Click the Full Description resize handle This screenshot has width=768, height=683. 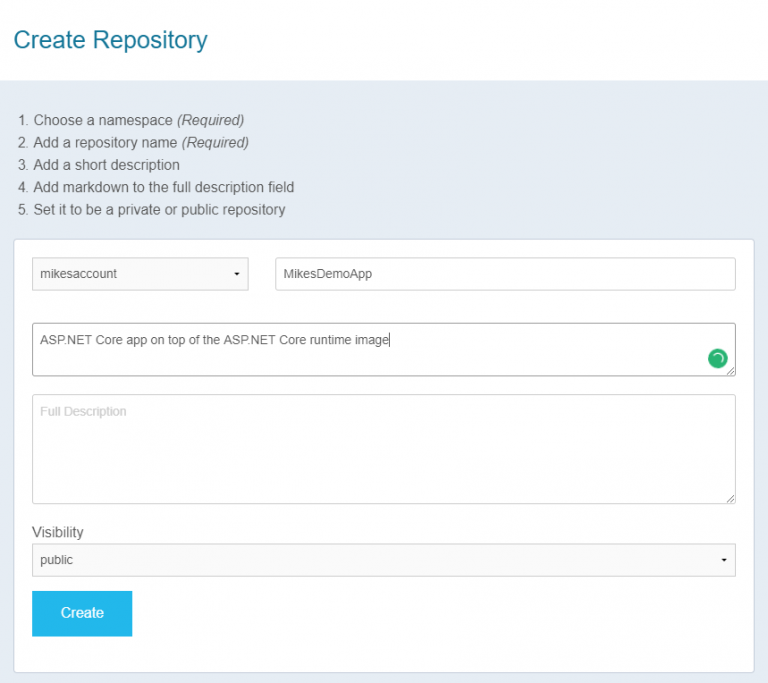click(731, 498)
